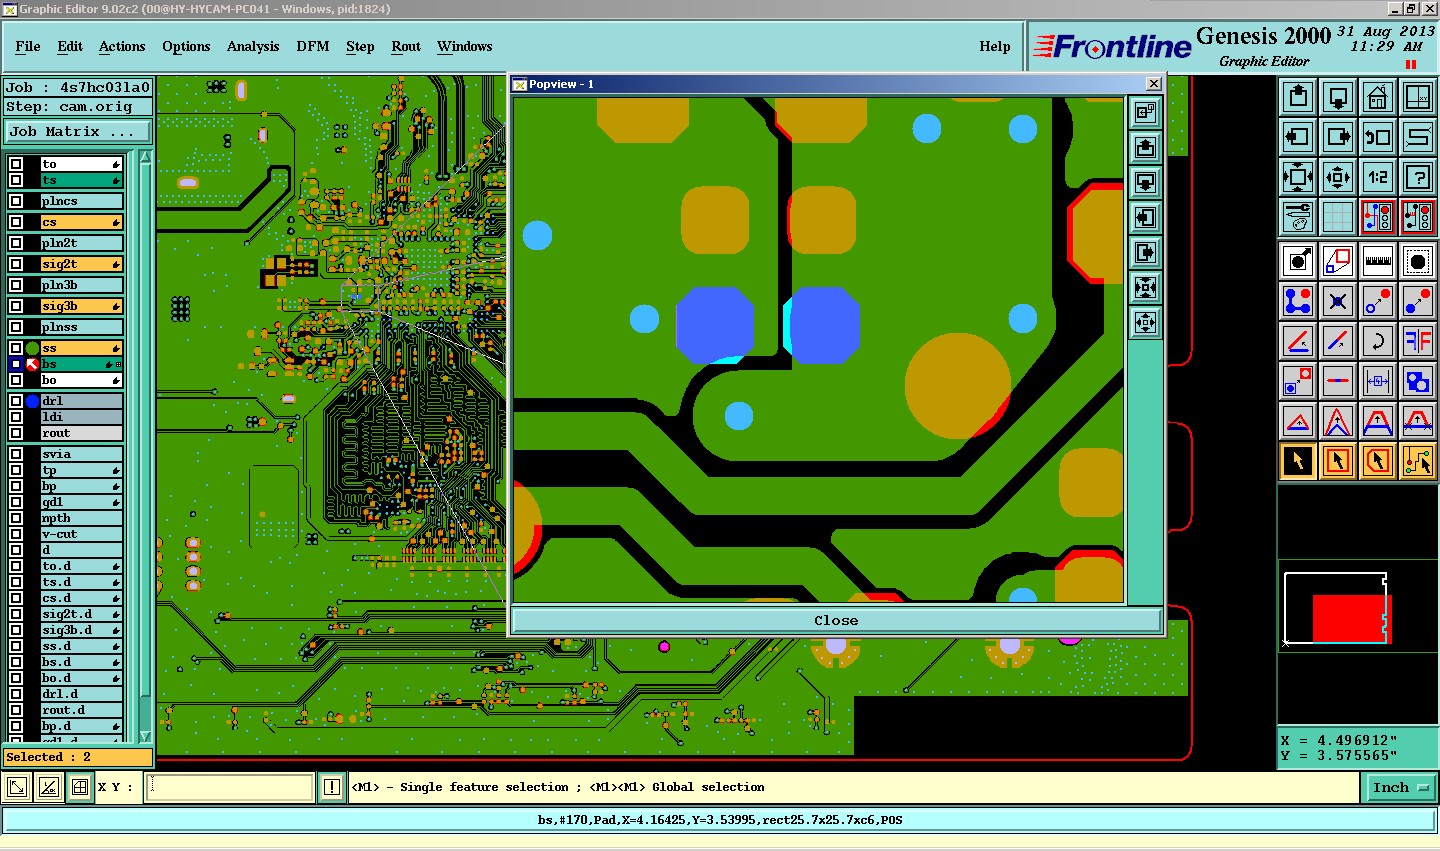Select the 'mpth' layer name
The image size is (1440, 851).
click(81, 518)
